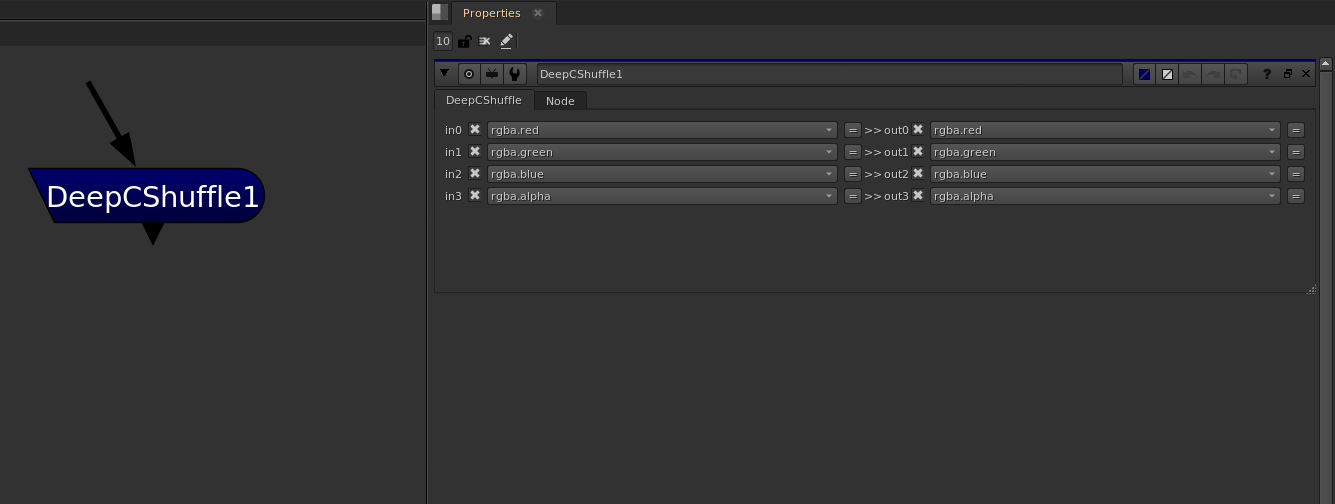
Task: Toggle the in0 channel X checkbox
Action: tap(475, 130)
